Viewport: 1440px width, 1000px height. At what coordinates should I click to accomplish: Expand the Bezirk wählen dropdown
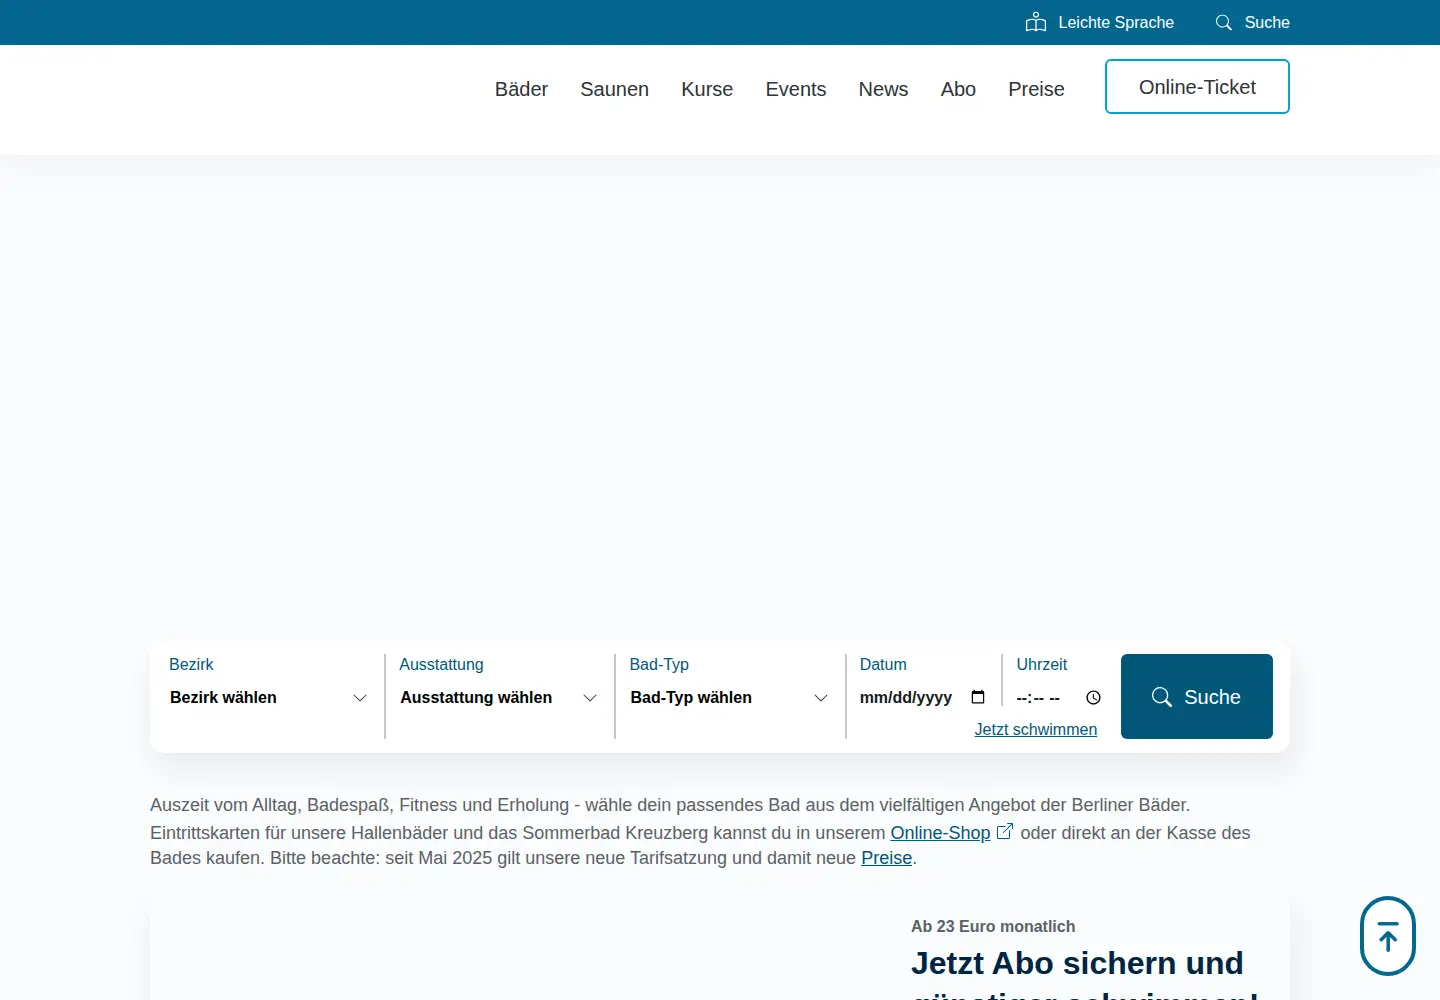269,697
